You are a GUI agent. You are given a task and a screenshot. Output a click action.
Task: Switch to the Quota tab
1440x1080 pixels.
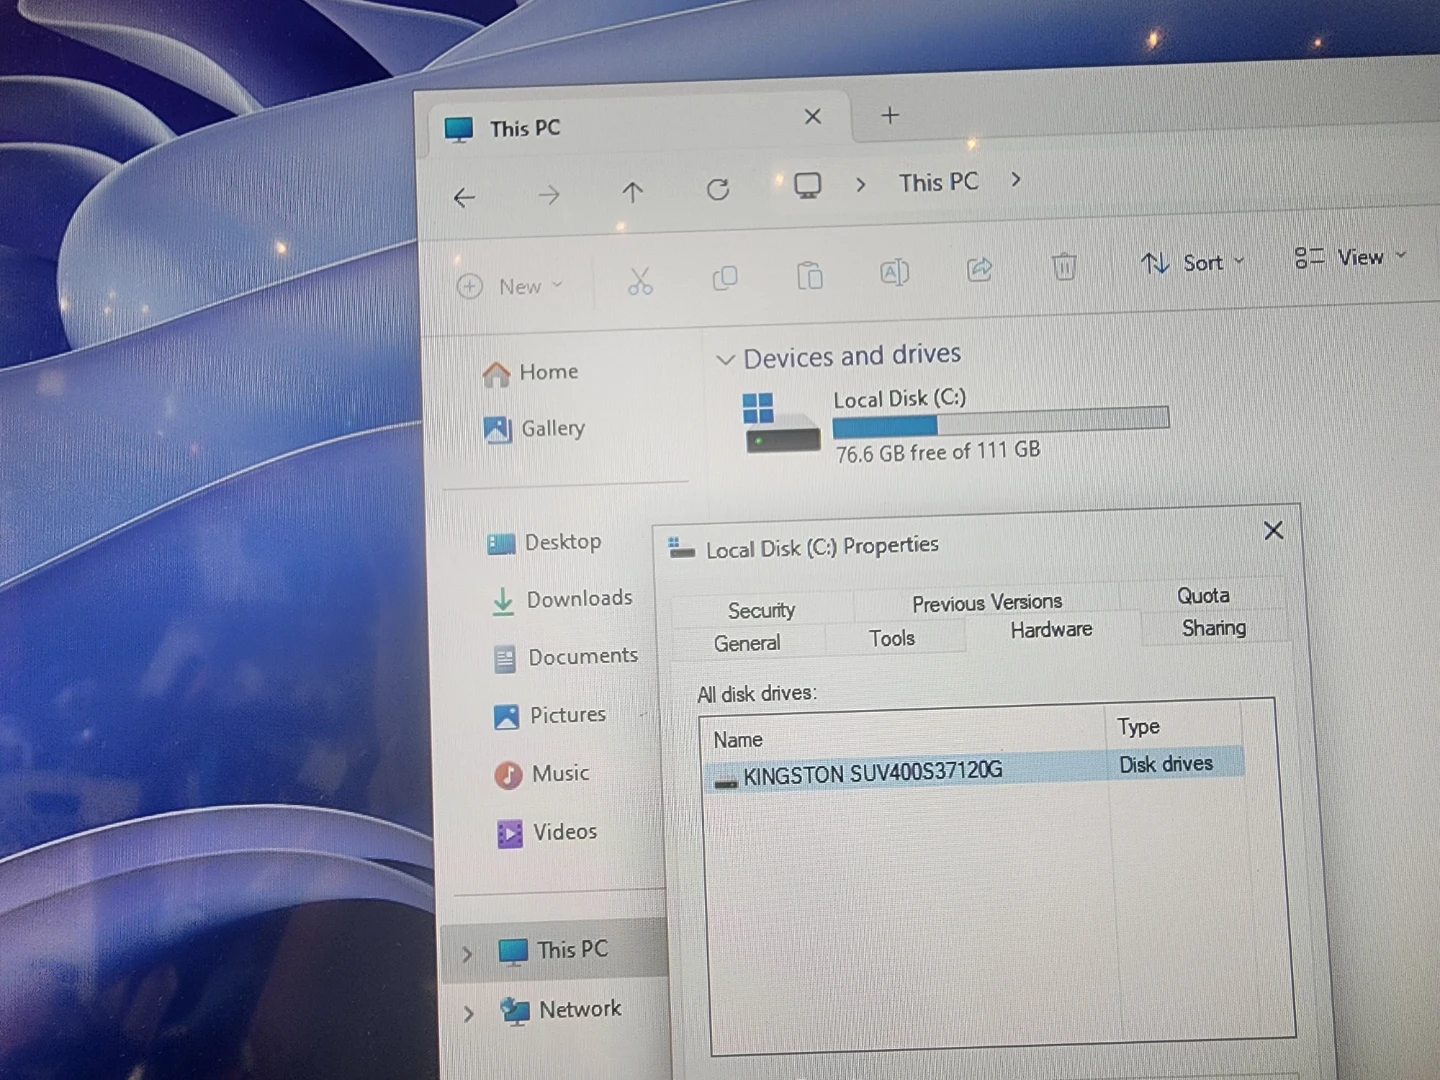coord(1203,596)
